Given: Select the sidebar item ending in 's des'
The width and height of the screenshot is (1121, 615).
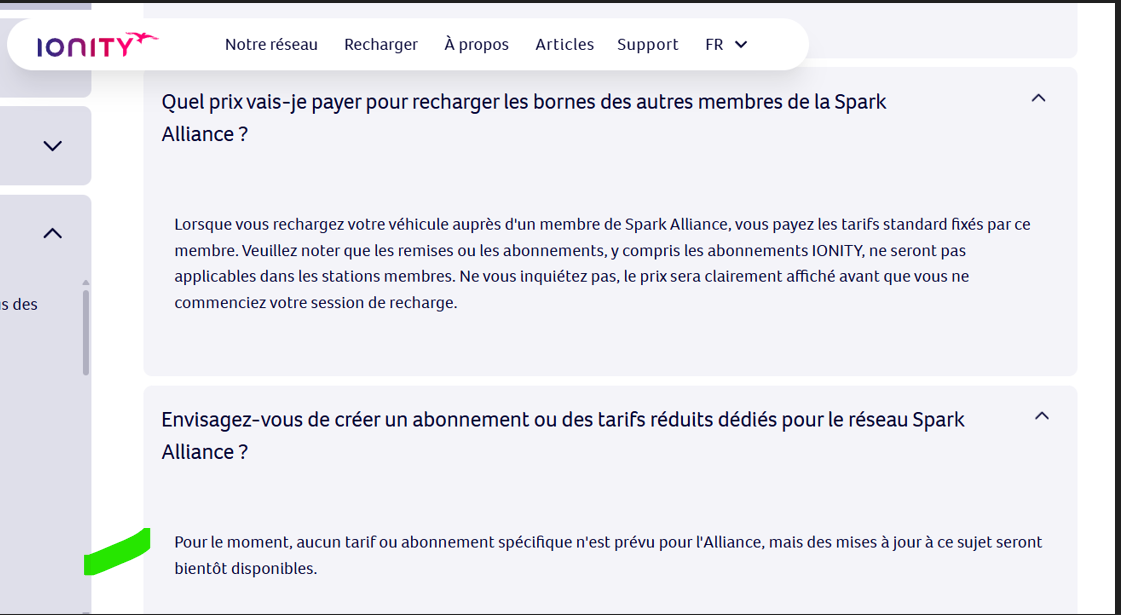Looking at the screenshot, I should (x=19, y=305).
